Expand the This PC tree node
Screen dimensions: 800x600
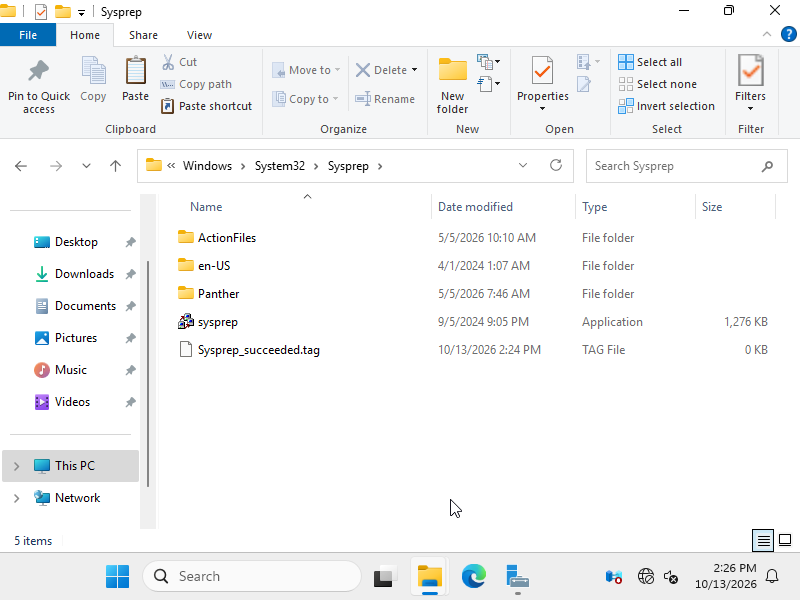16,466
